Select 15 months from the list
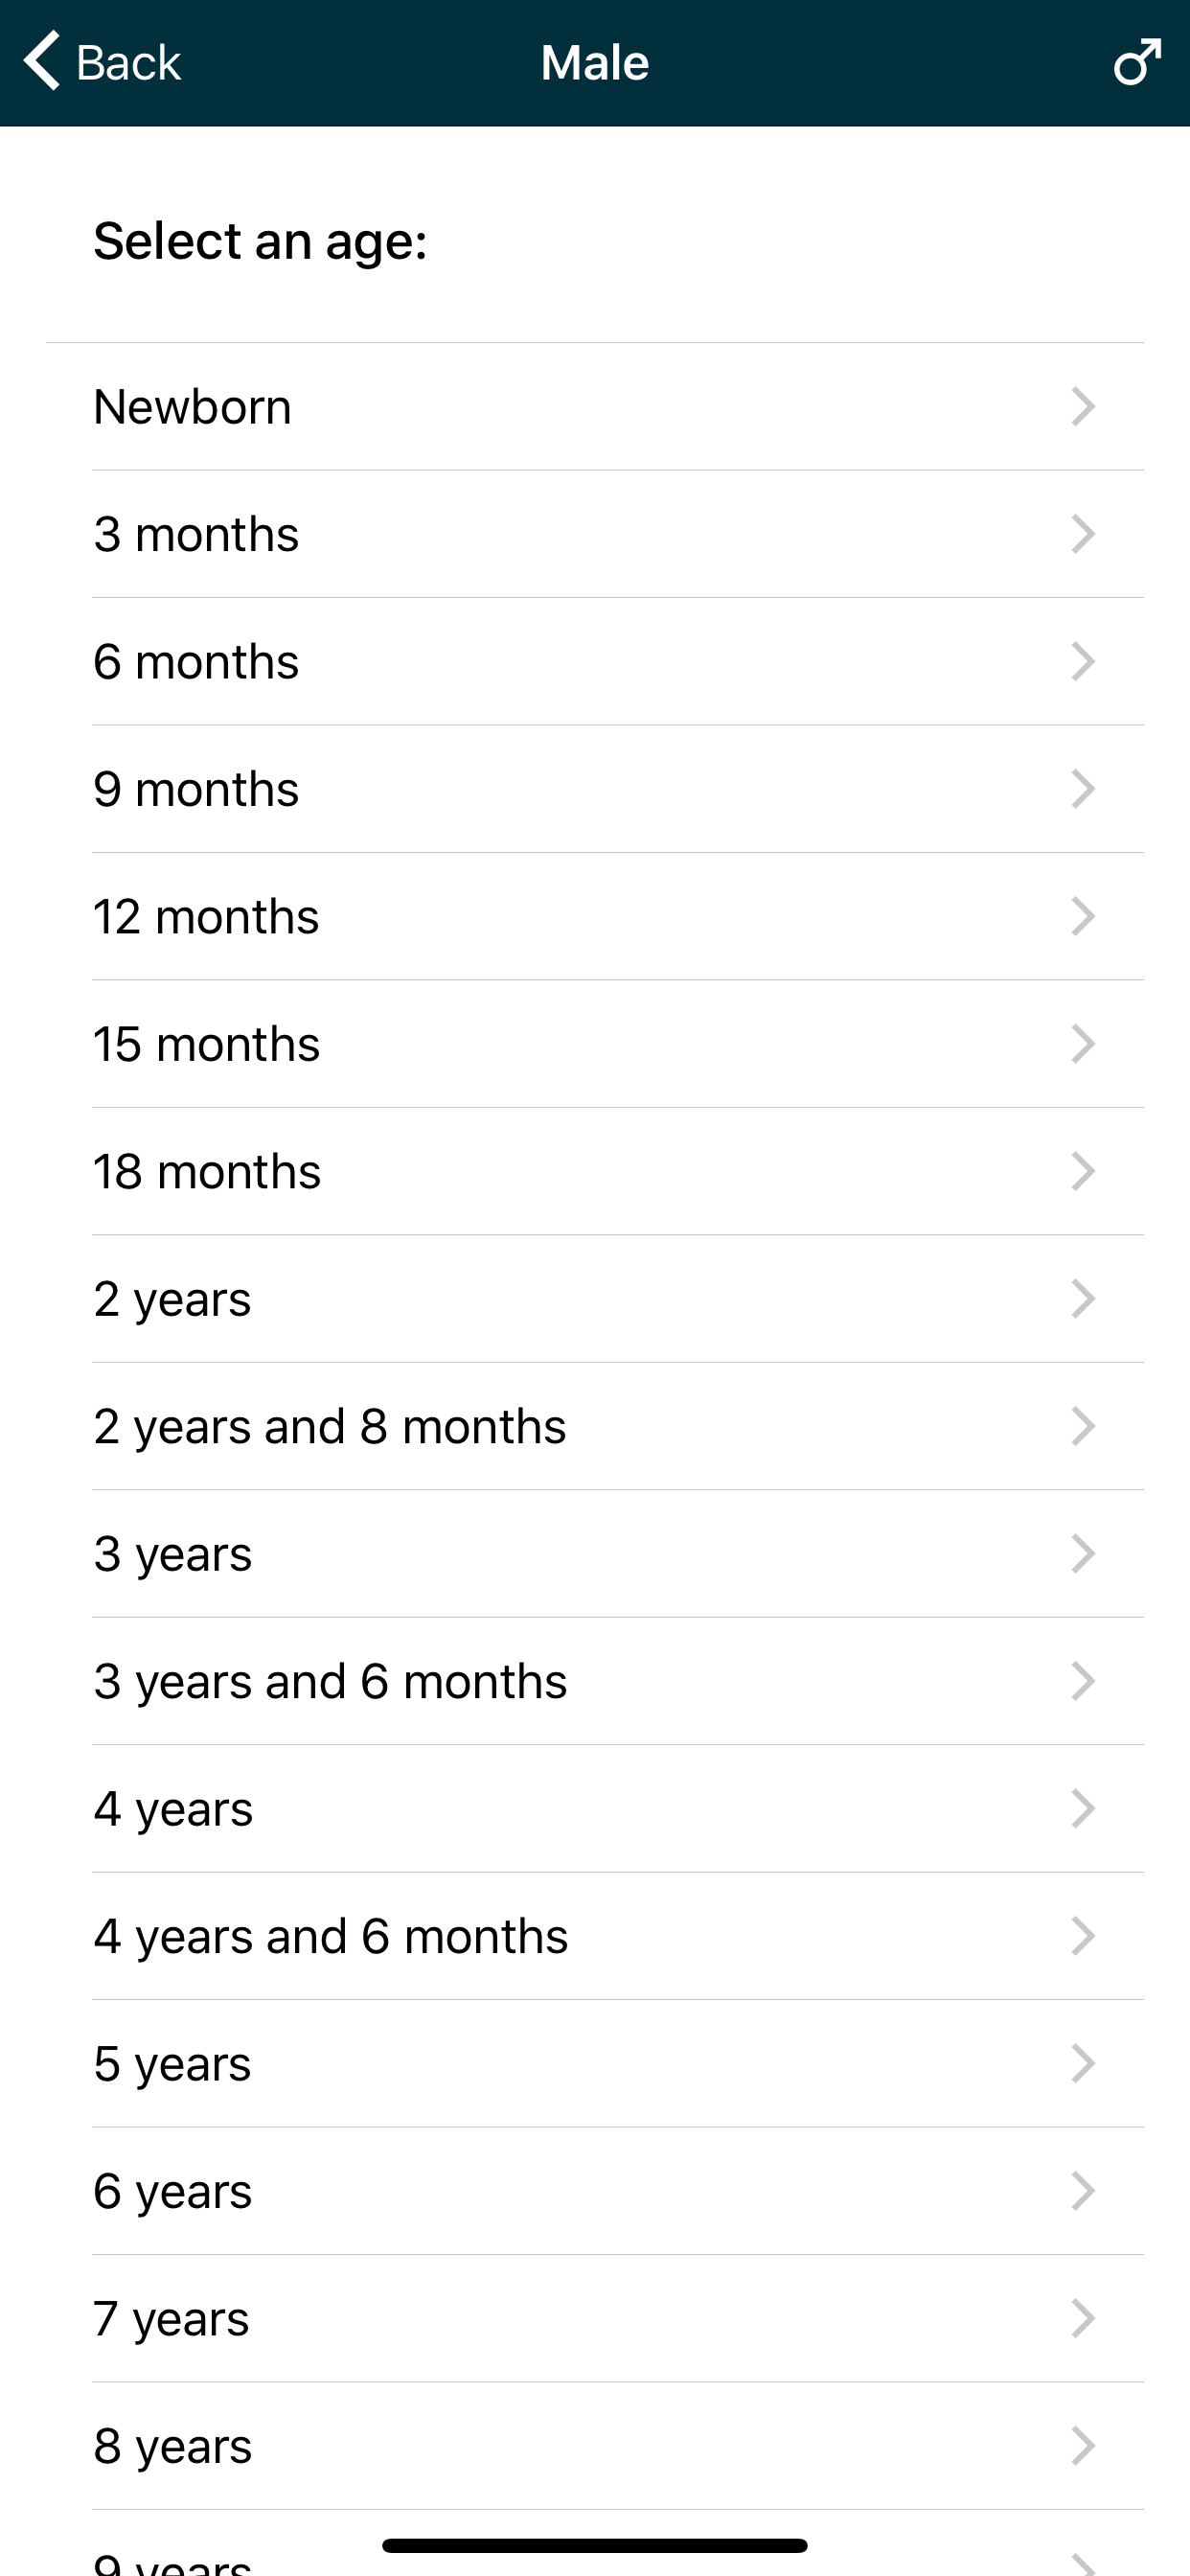Image resolution: width=1190 pixels, height=2576 pixels. click(207, 1044)
